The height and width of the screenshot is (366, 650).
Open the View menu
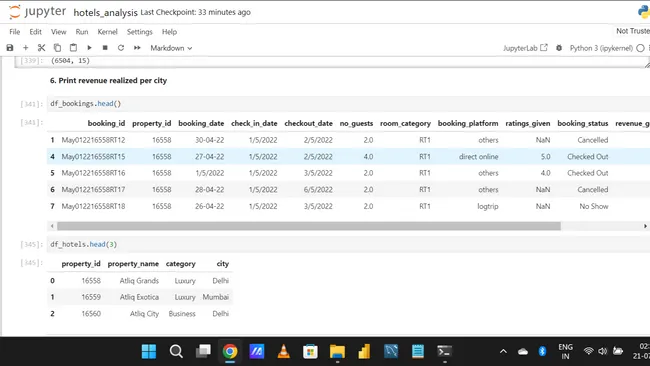pos(58,32)
